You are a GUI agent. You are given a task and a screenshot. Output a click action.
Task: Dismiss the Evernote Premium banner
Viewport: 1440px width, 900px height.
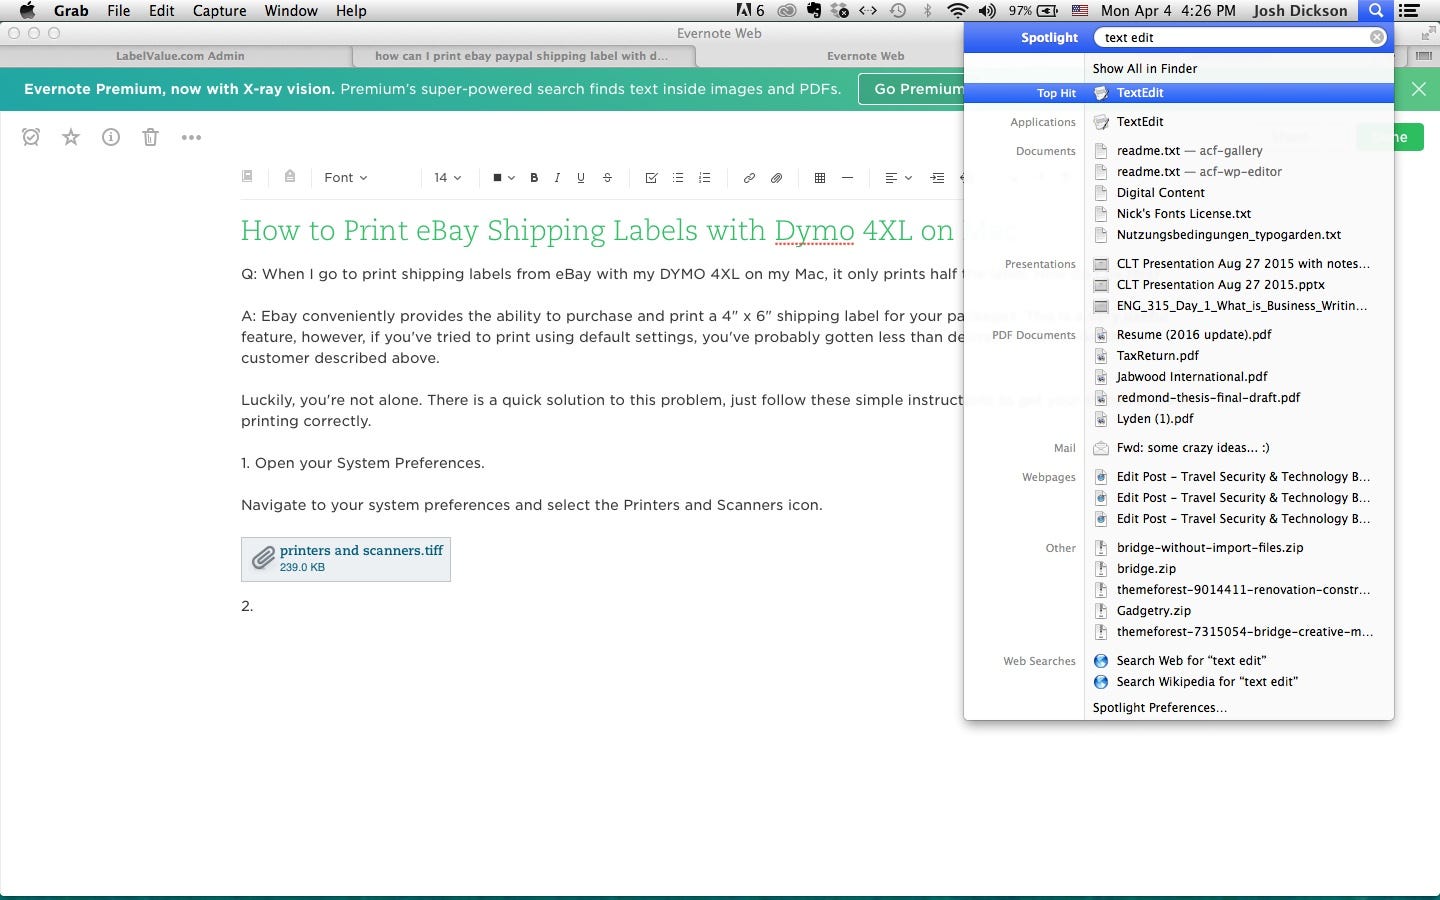point(1418,89)
